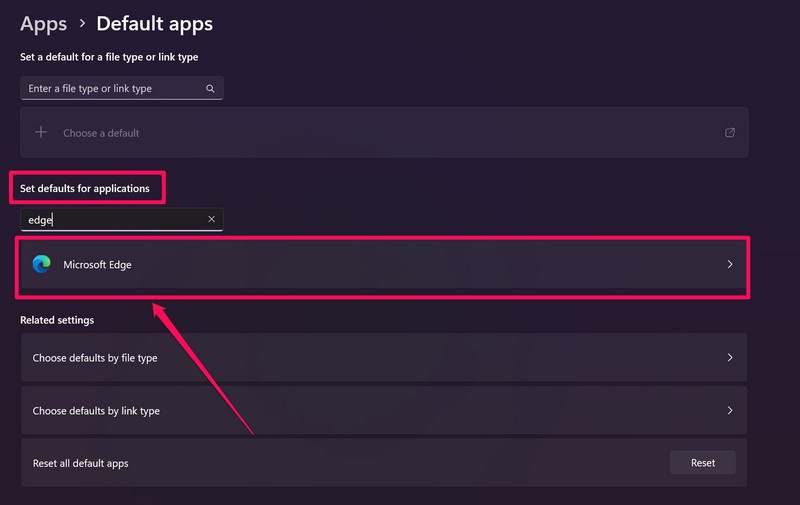Click the open-external icon on Choose a default row
Screen dimensions: 800x505
[730, 132]
